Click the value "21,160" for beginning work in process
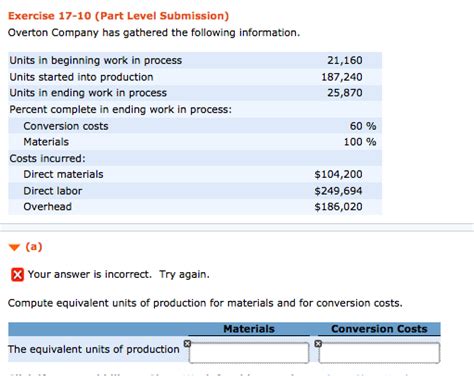Screen dimensions: 474x376 tap(345, 60)
